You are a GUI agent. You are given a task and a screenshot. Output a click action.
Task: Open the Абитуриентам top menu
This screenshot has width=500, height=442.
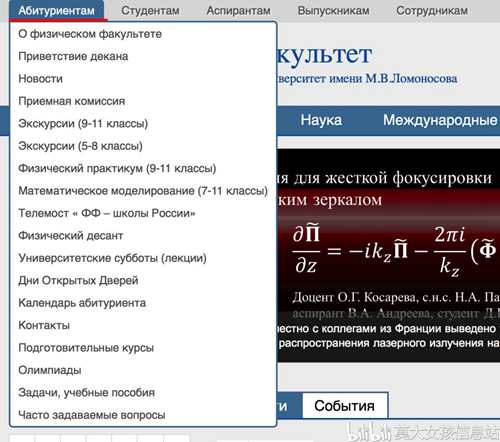click(x=56, y=11)
